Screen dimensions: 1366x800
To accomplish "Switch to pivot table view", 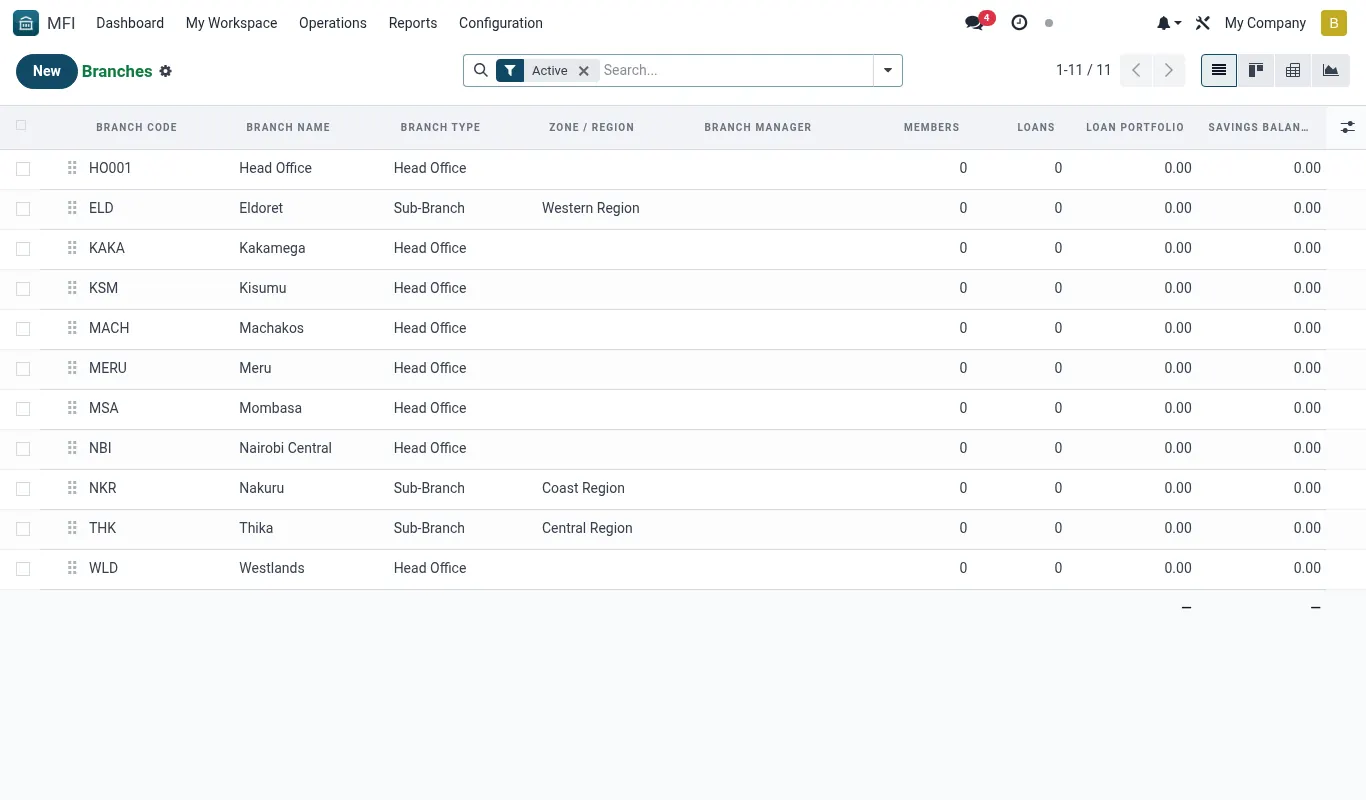I will pyautogui.click(x=1293, y=70).
